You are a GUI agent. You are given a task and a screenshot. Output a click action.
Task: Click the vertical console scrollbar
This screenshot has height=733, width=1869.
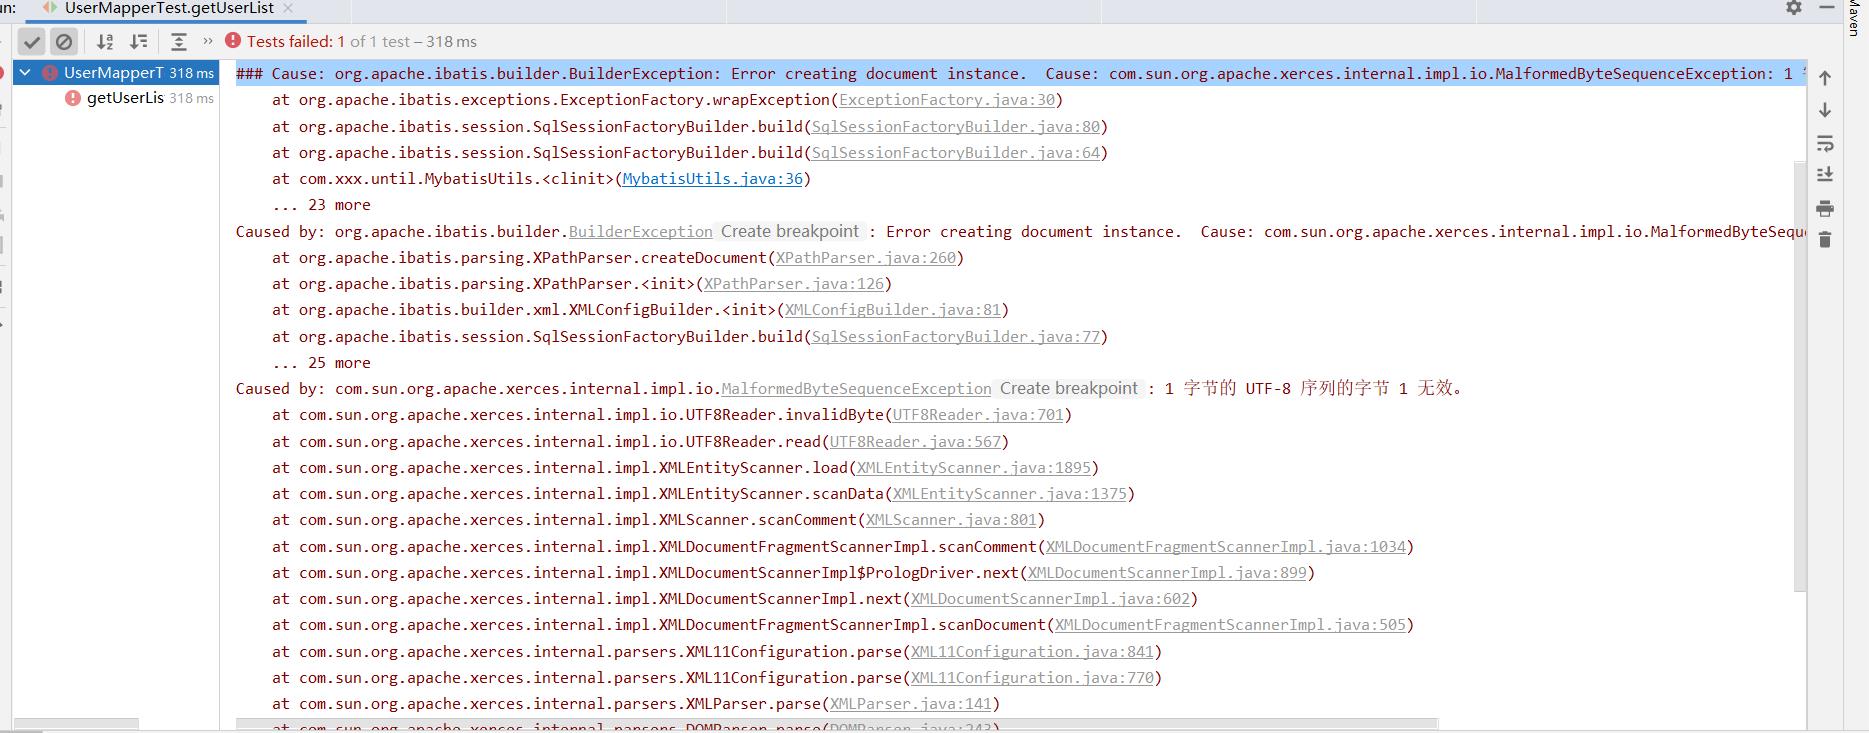pyautogui.click(x=1800, y=375)
